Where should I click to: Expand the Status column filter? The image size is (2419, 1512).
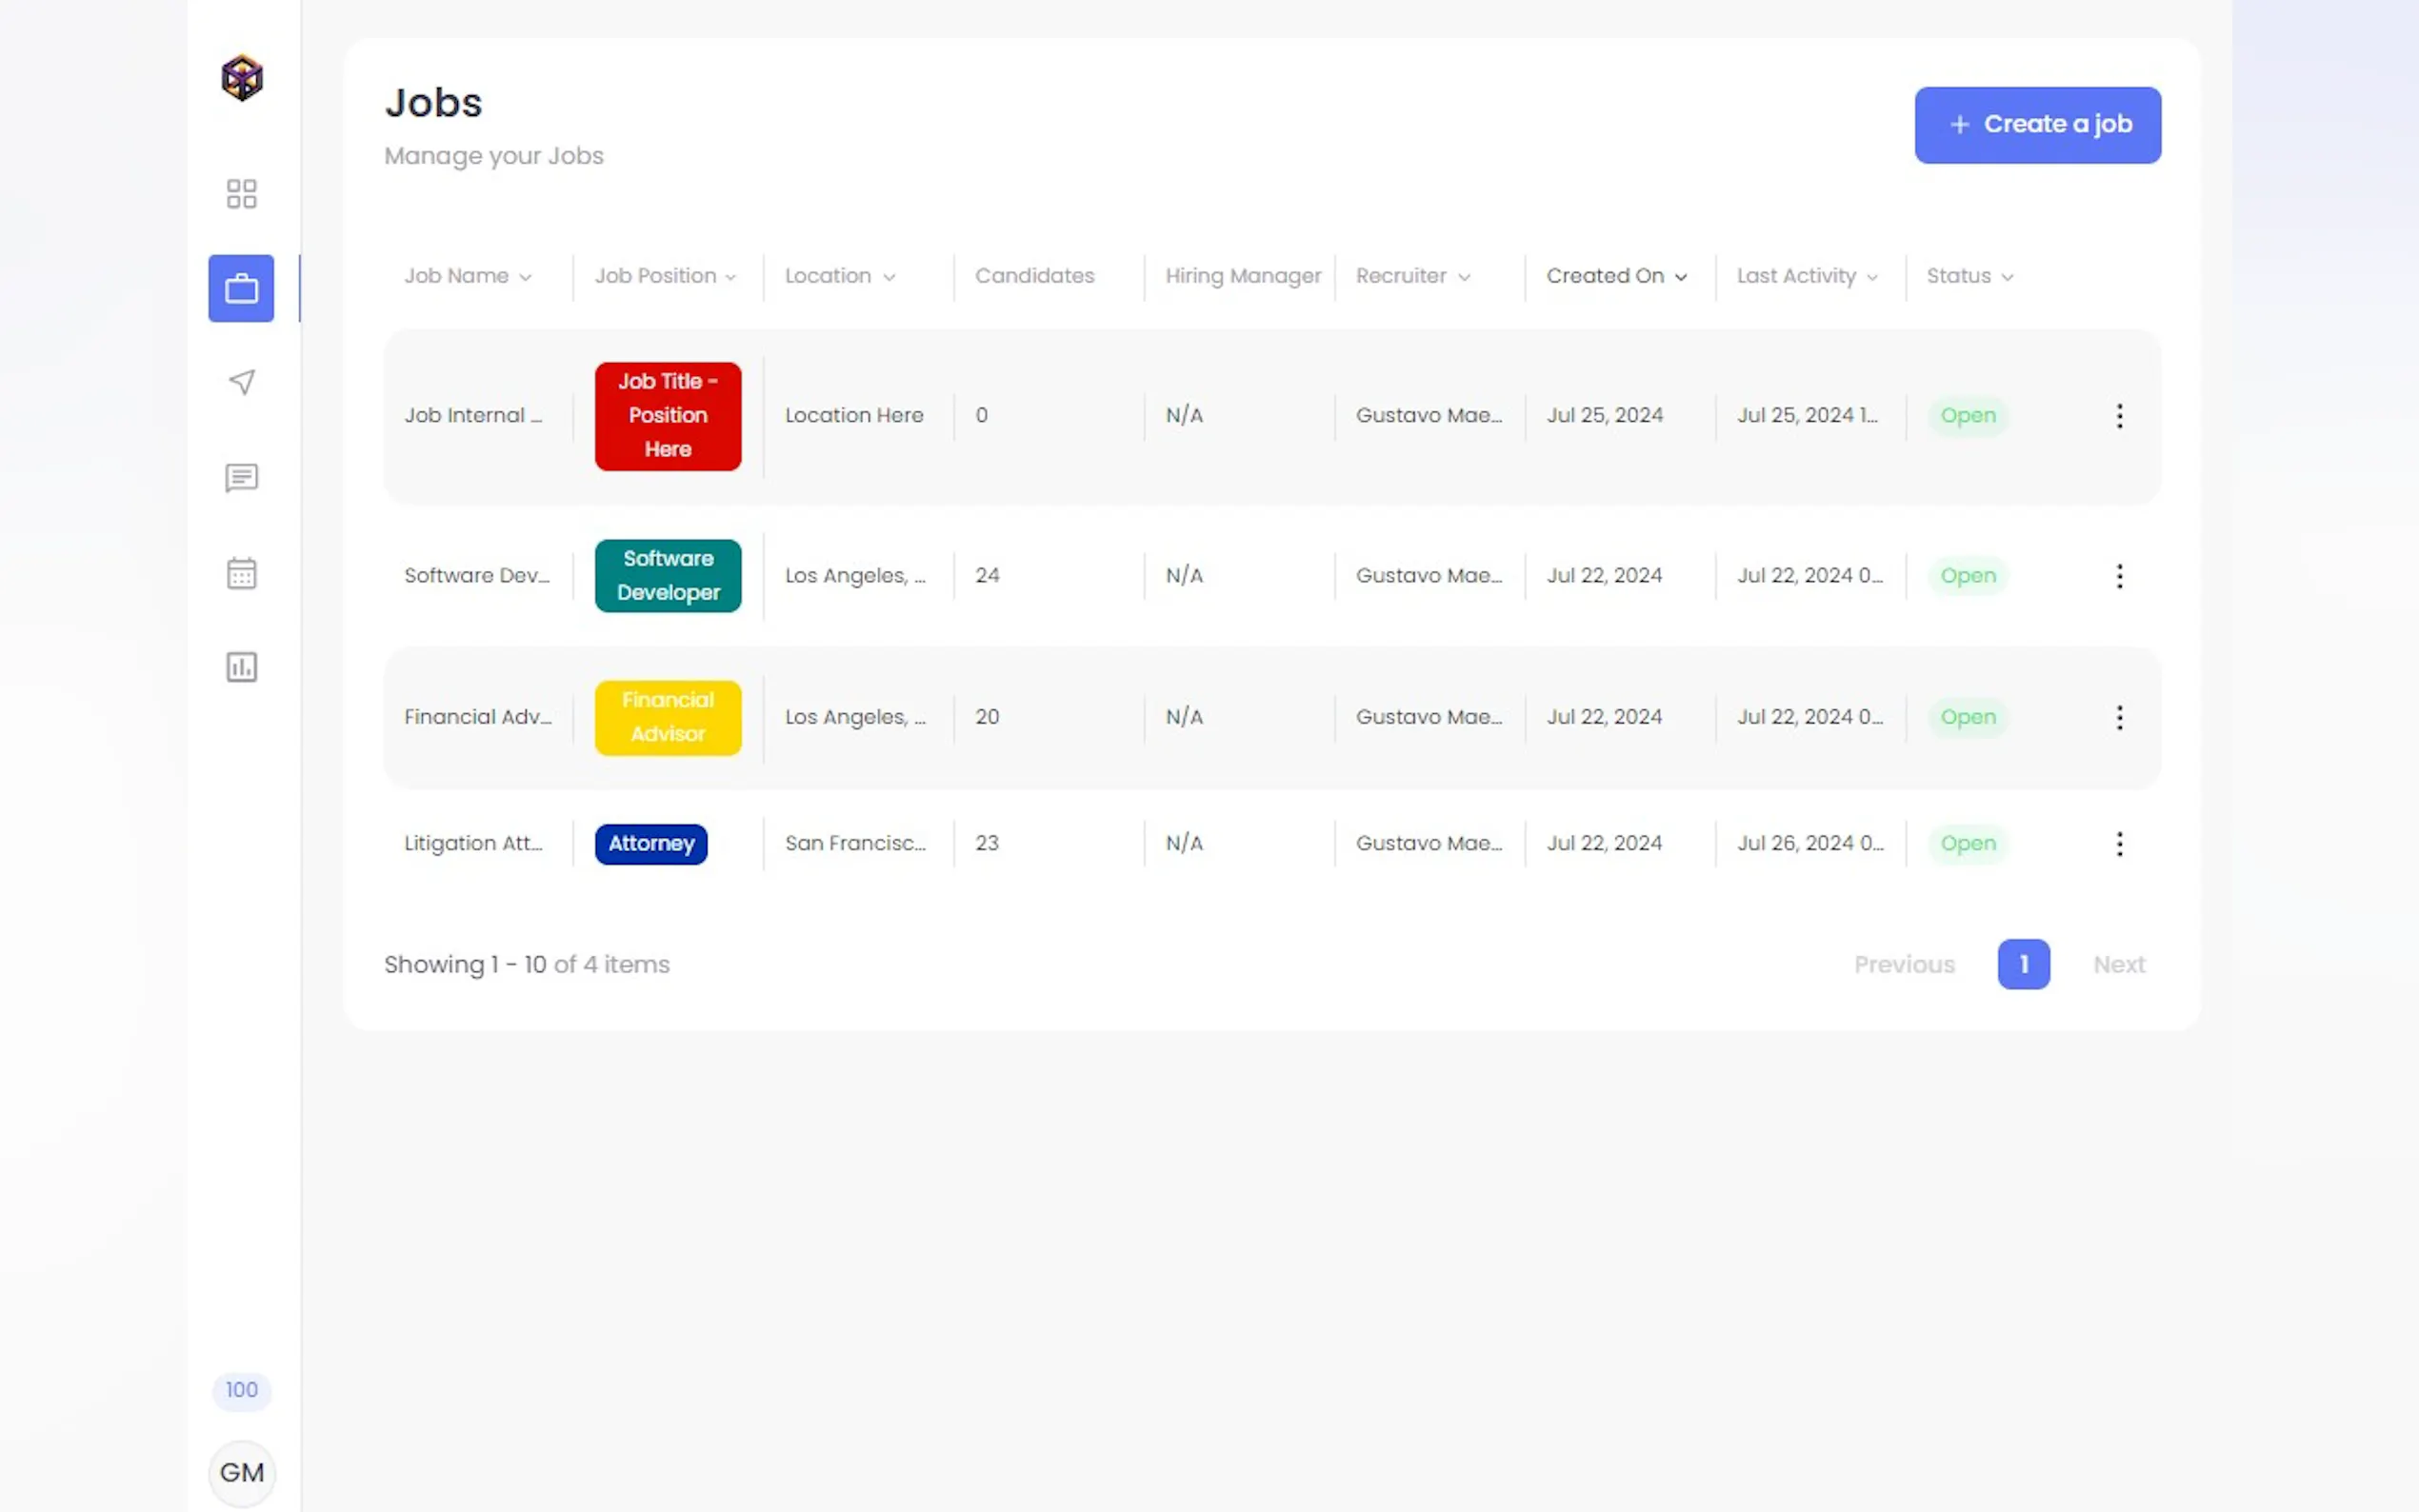[x=1969, y=276]
